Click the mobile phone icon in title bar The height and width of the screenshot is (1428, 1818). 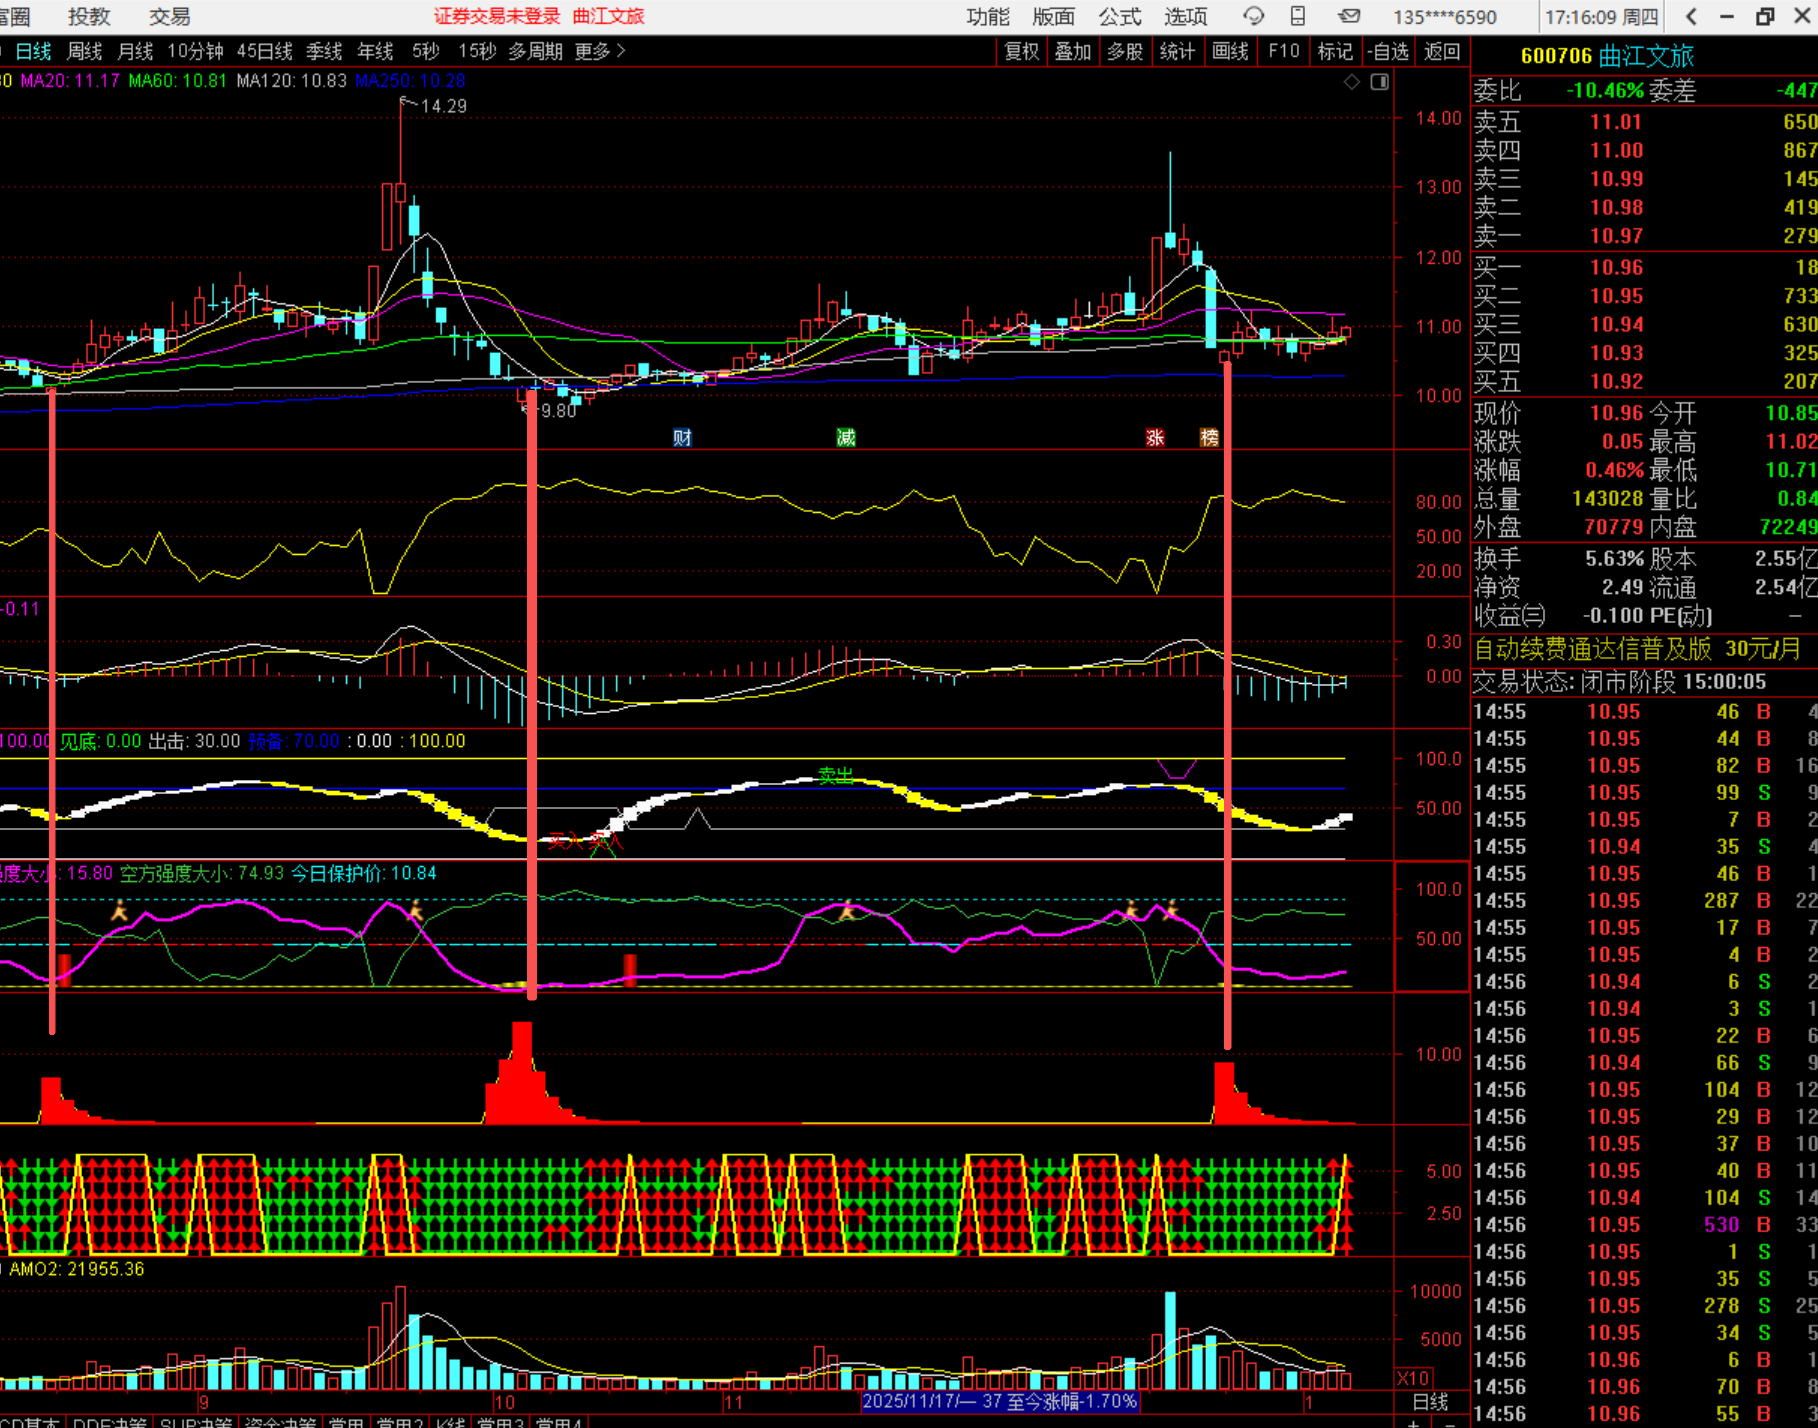(1298, 16)
